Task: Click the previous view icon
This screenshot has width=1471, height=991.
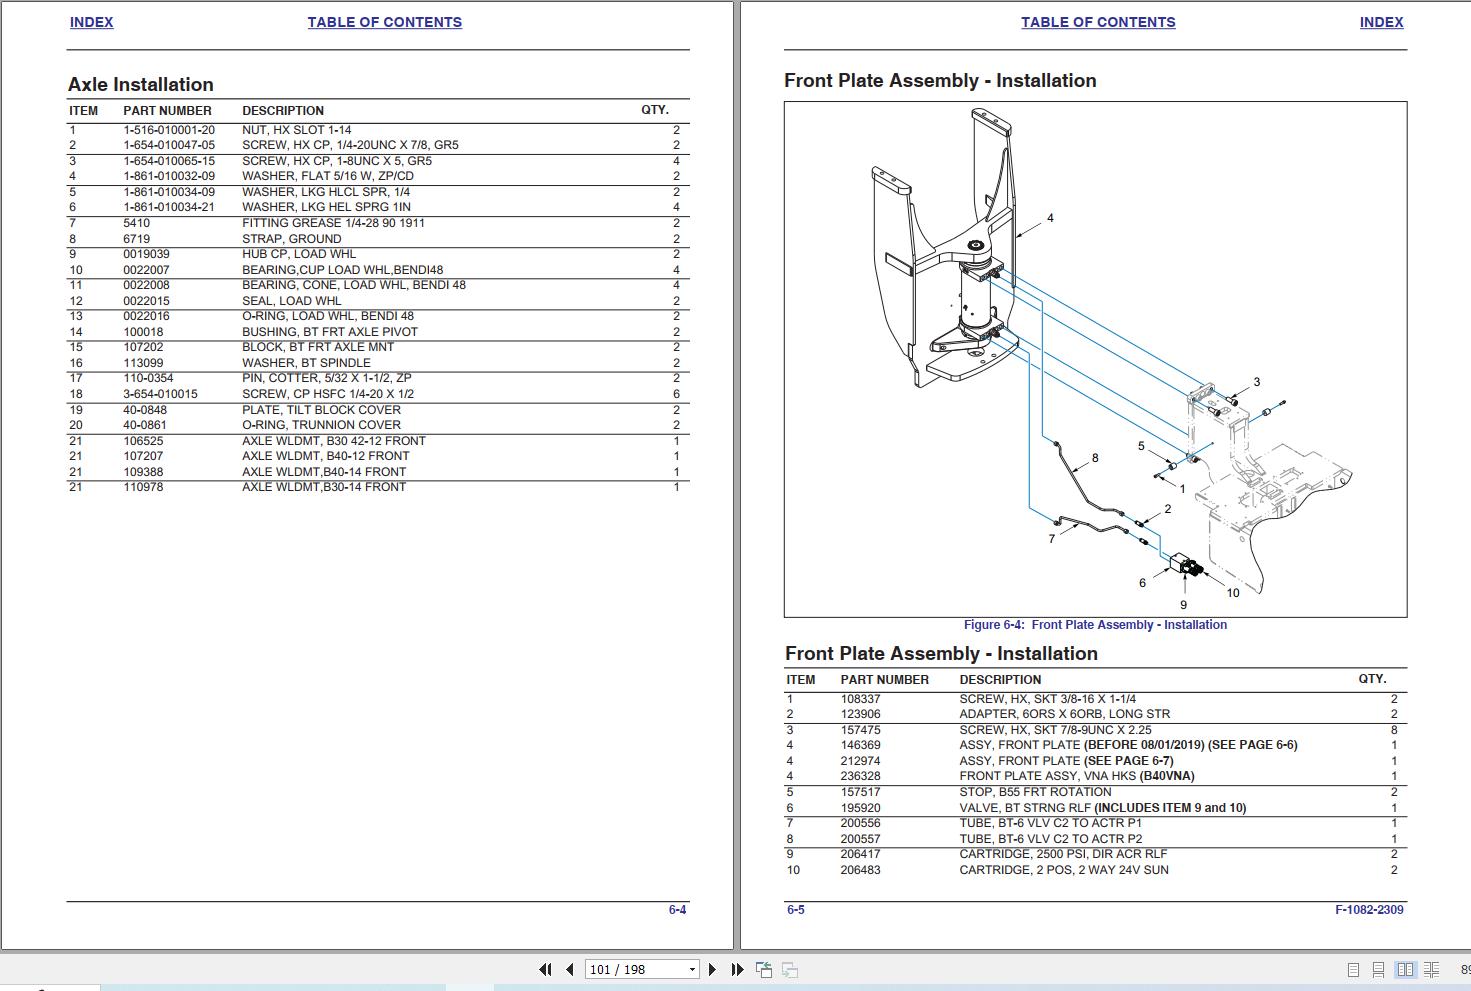Action: (x=764, y=969)
